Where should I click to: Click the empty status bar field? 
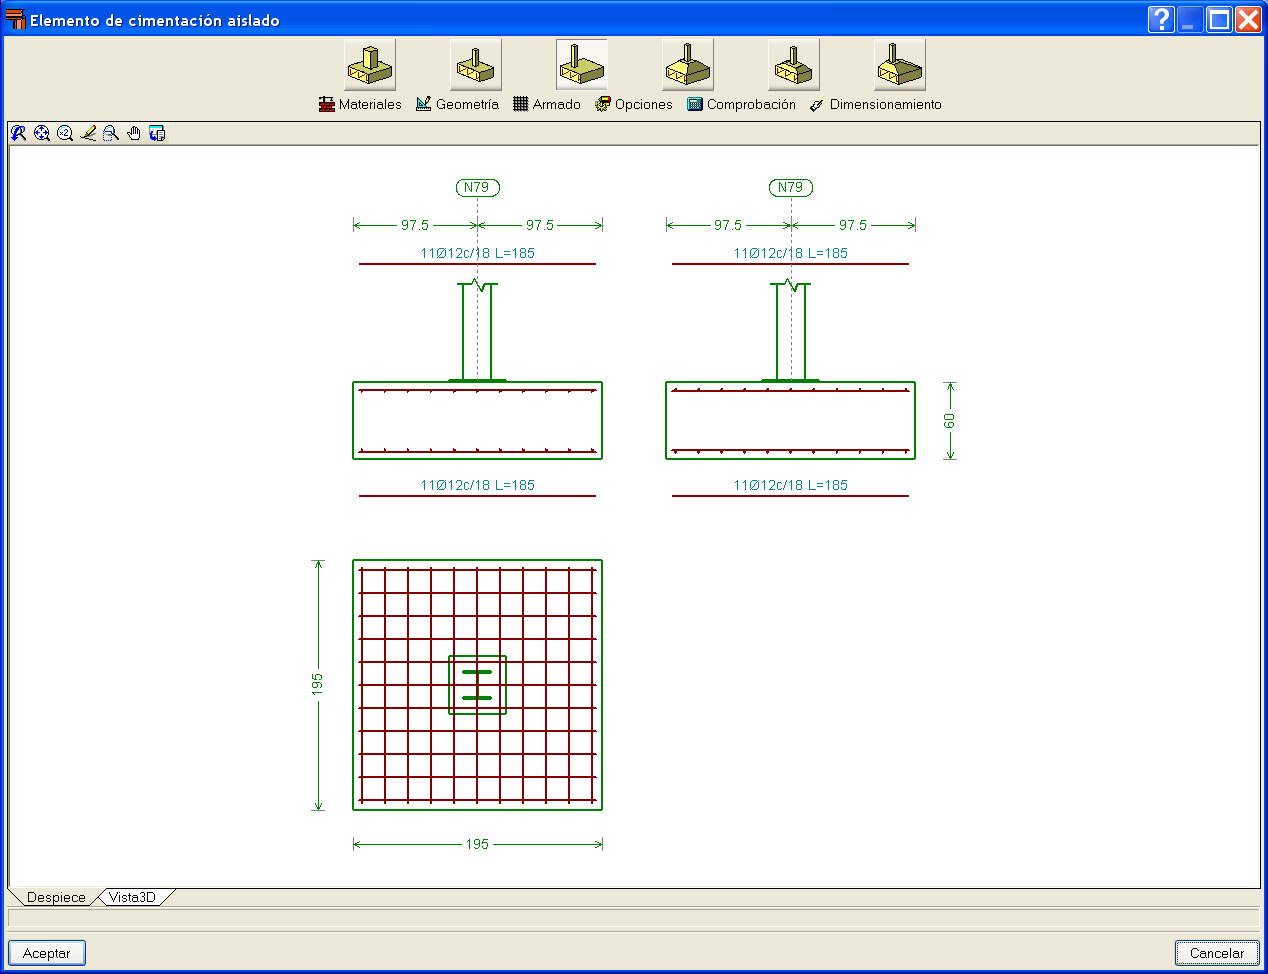(x=634, y=918)
